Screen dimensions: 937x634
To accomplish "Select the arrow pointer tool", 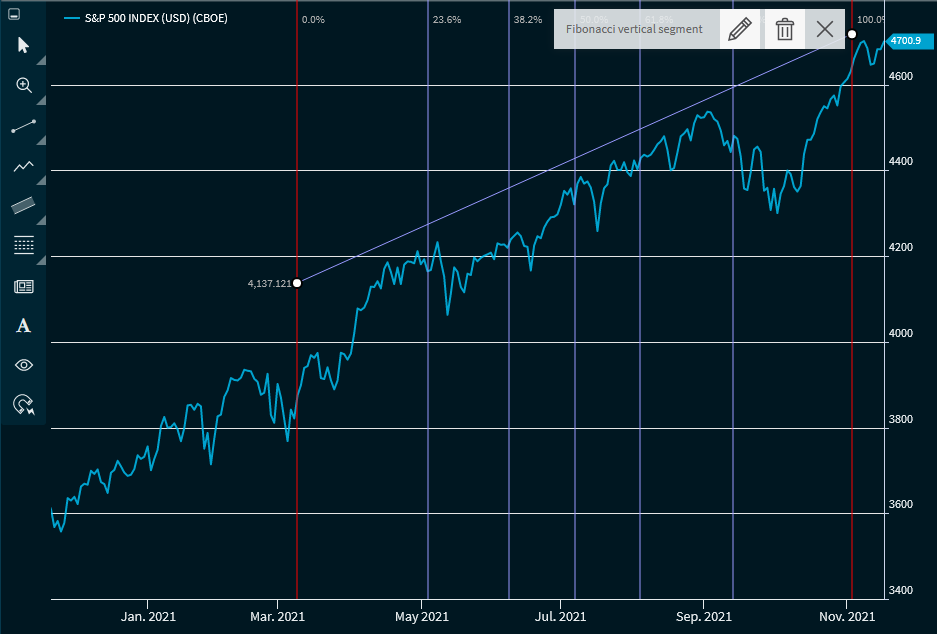I will point(24,45).
